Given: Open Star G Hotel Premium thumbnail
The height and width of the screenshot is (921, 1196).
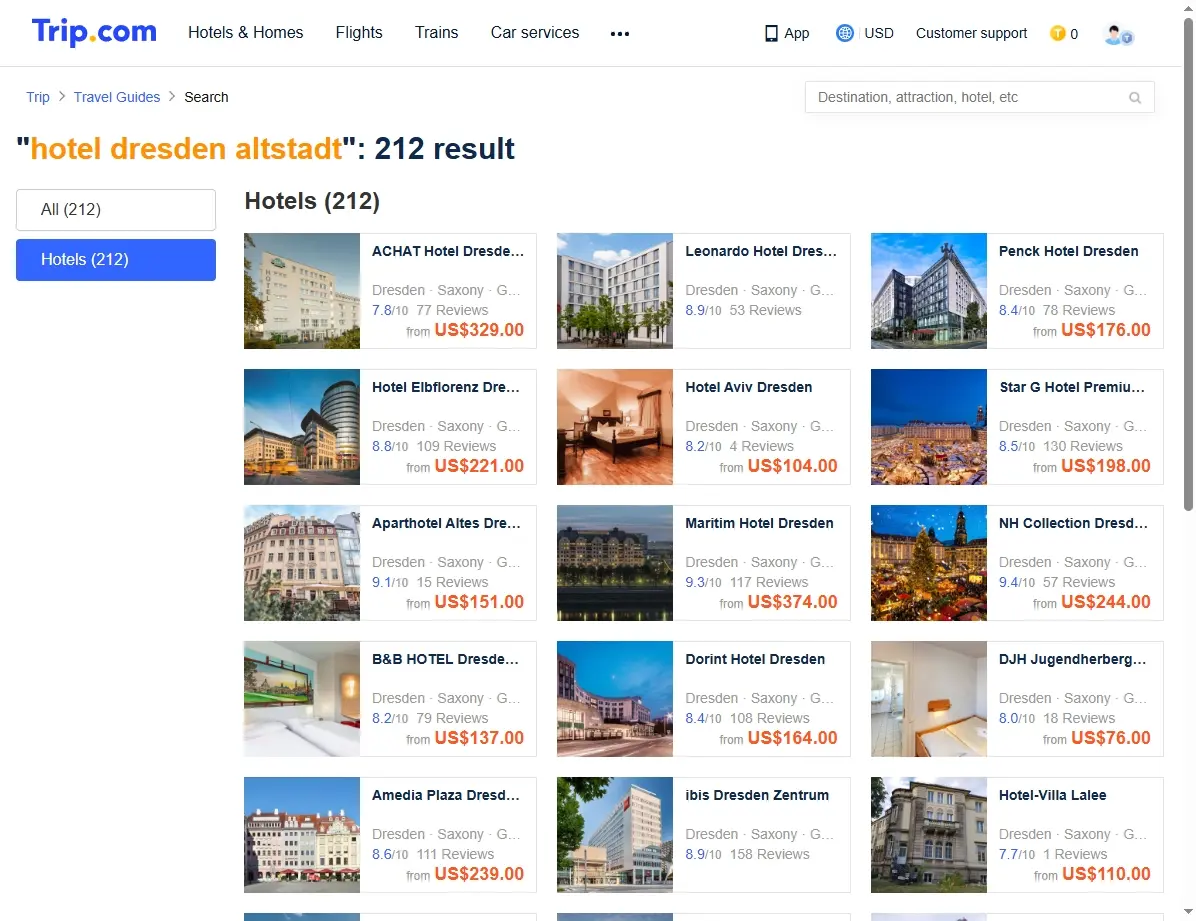Looking at the screenshot, I should tap(929, 427).
